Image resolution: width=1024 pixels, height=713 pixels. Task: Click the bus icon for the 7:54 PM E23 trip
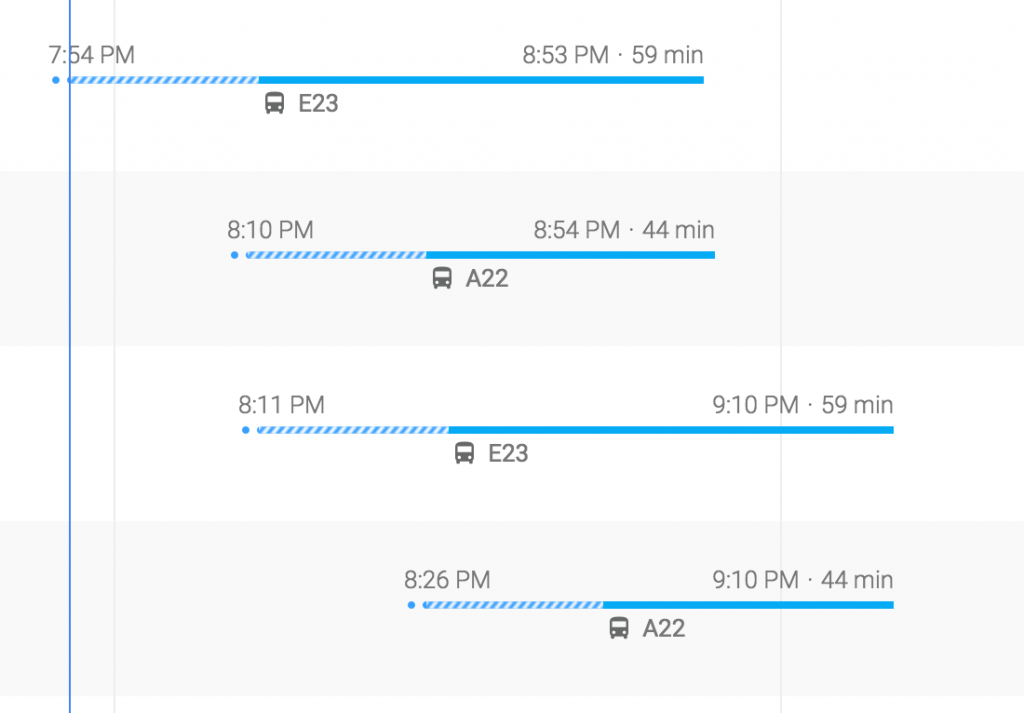[x=274, y=103]
